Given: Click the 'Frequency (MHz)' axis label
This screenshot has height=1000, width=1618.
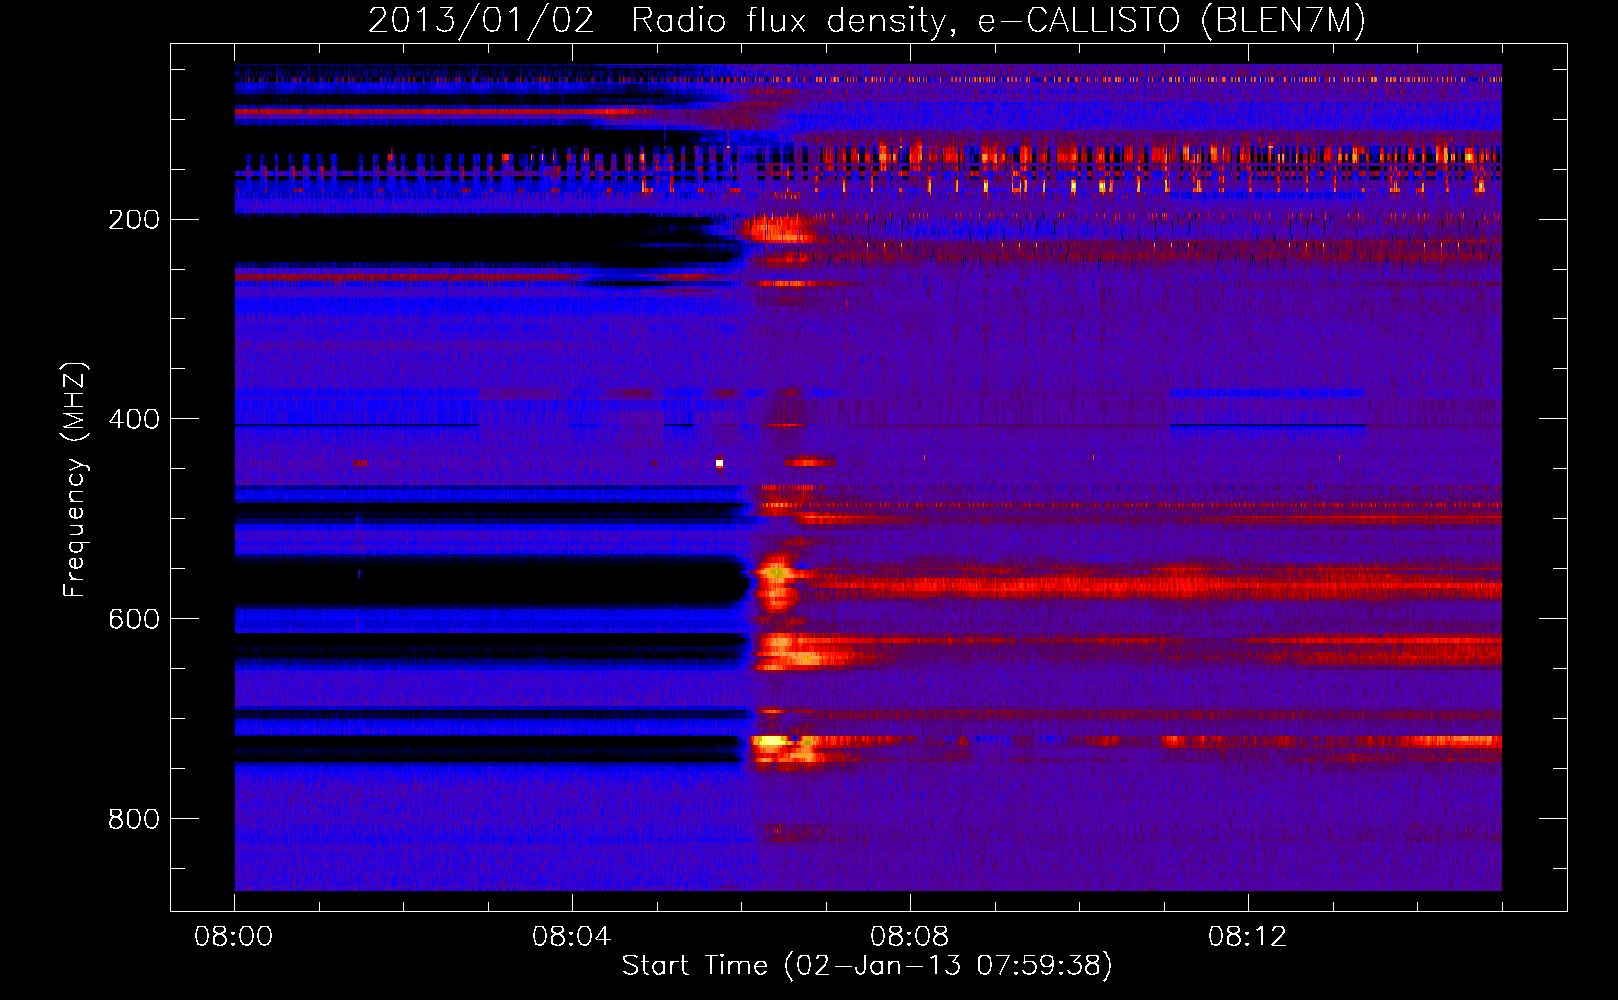Looking at the screenshot, I should [x=75, y=479].
